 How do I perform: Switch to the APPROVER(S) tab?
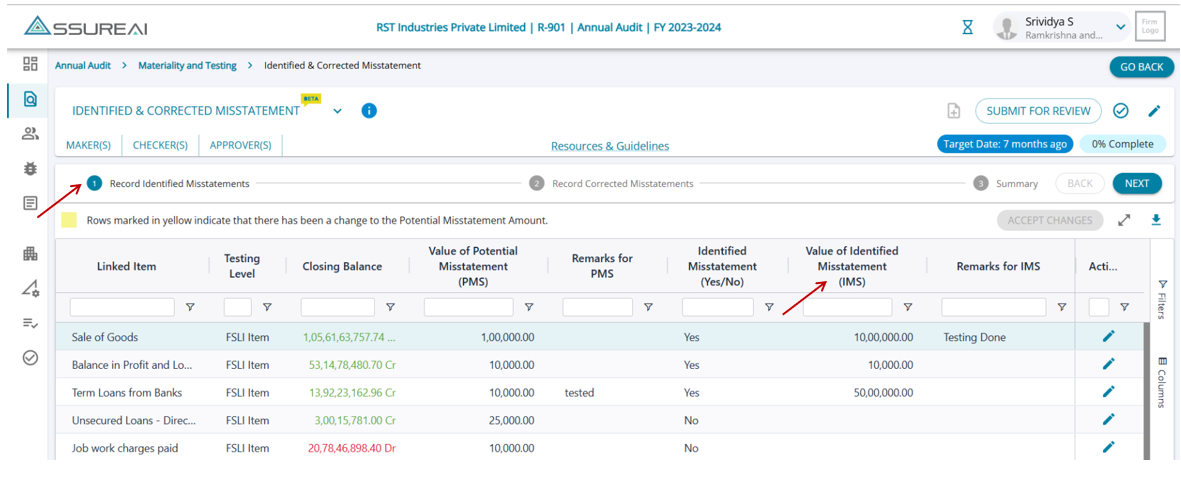click(240, 145)
